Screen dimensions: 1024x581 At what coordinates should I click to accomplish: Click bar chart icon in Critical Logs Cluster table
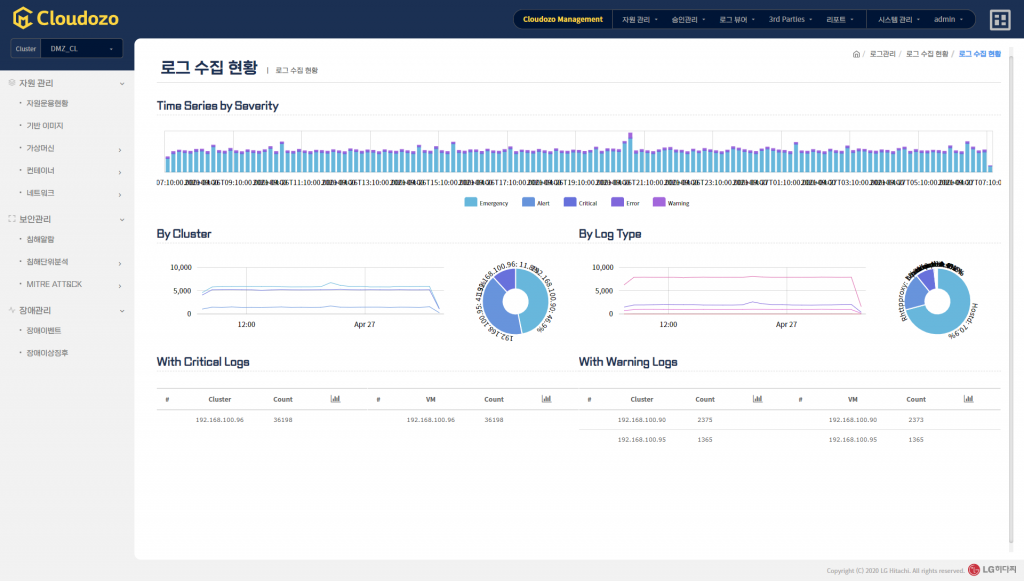pyautogui.click(x=336, y=399)
